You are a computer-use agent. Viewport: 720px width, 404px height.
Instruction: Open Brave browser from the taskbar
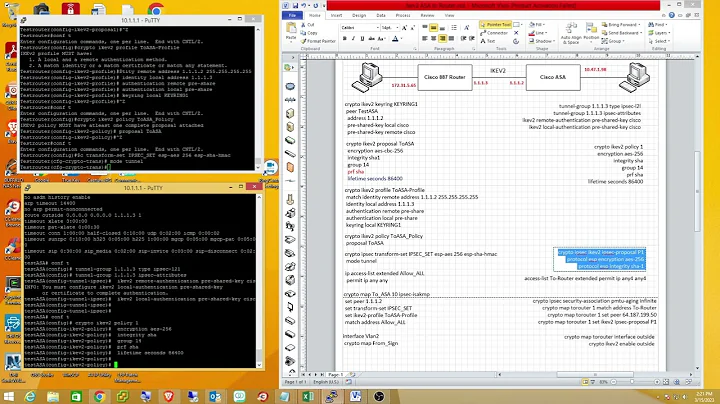click(169, 396)
